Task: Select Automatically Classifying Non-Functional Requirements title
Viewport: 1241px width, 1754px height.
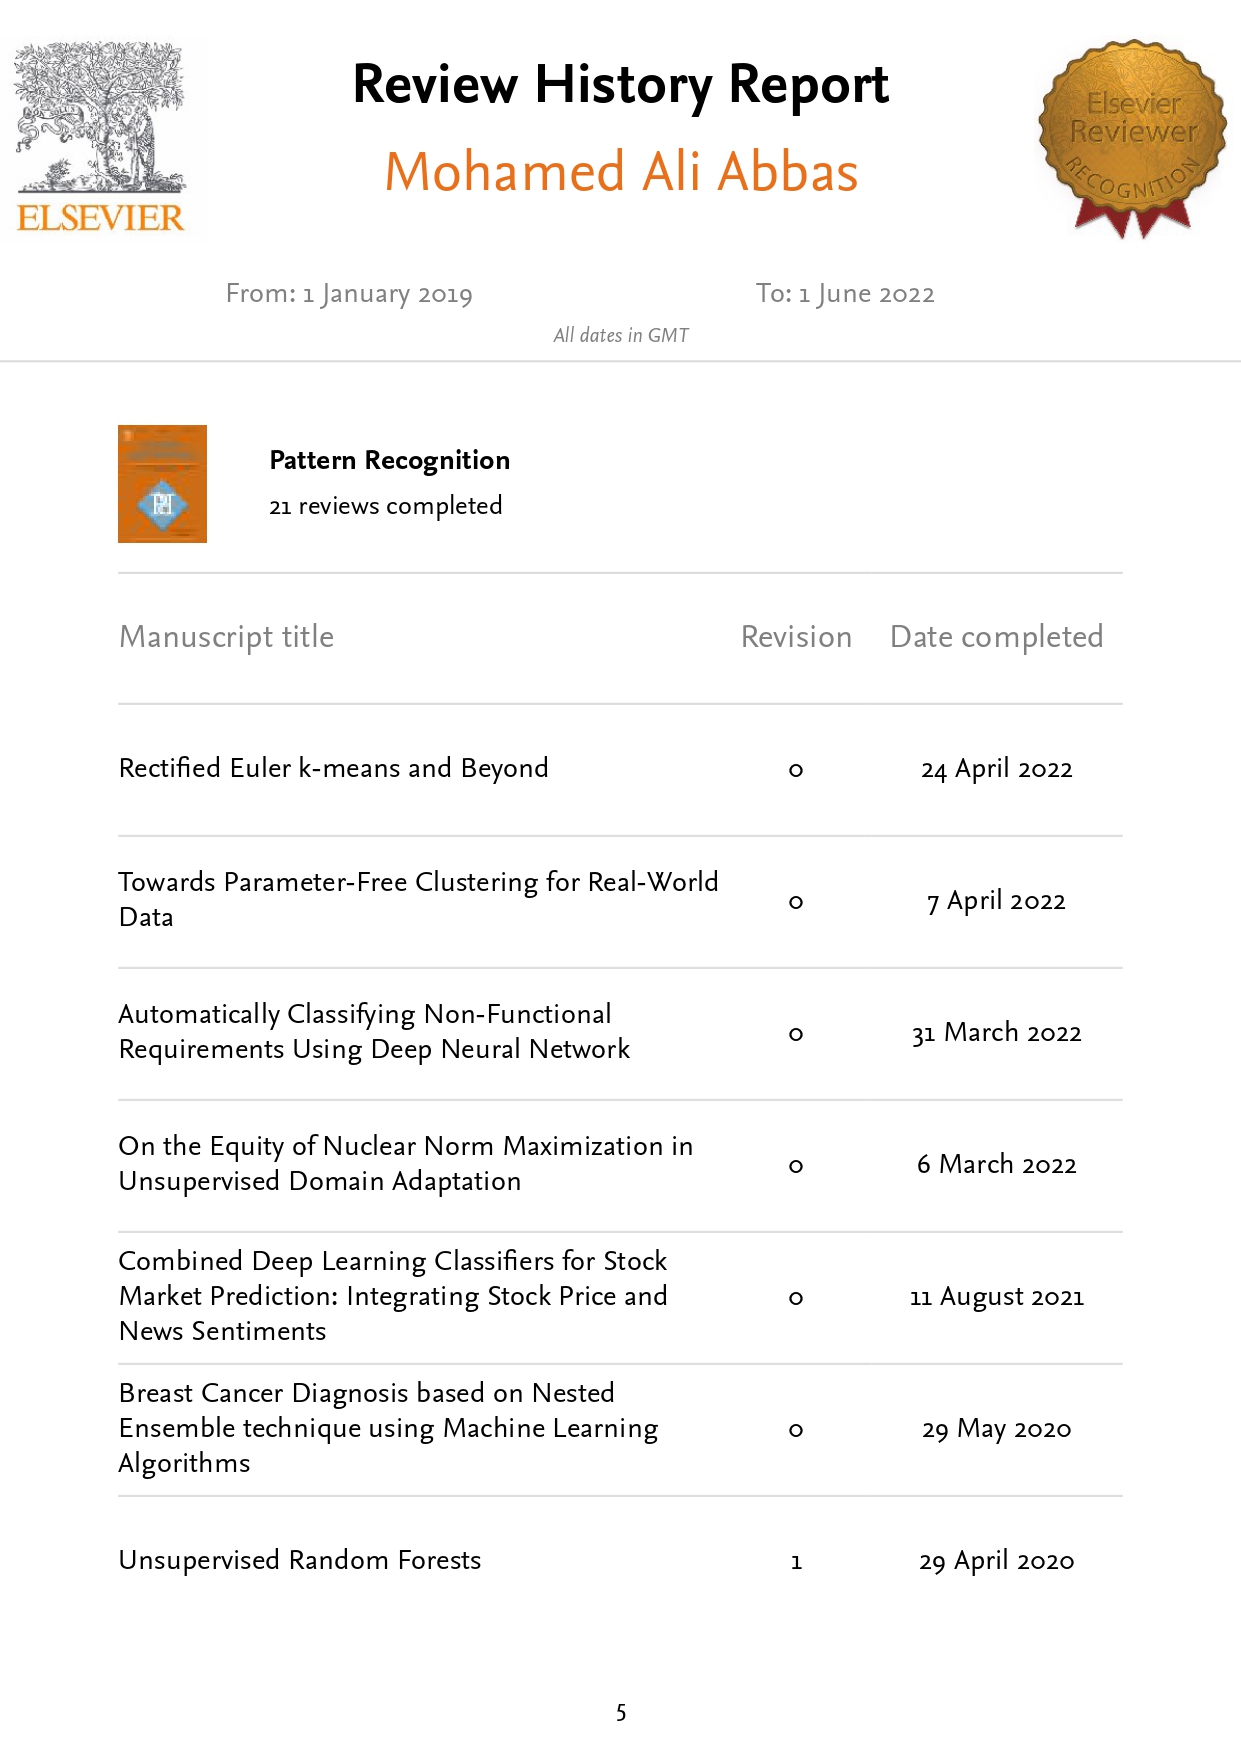Action: pos(374,1031)
